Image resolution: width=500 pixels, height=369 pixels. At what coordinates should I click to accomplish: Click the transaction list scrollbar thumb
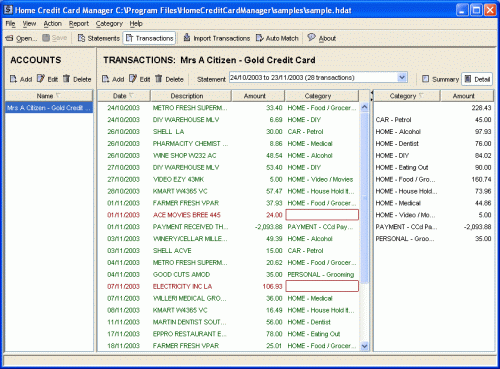tap(364, 198)
